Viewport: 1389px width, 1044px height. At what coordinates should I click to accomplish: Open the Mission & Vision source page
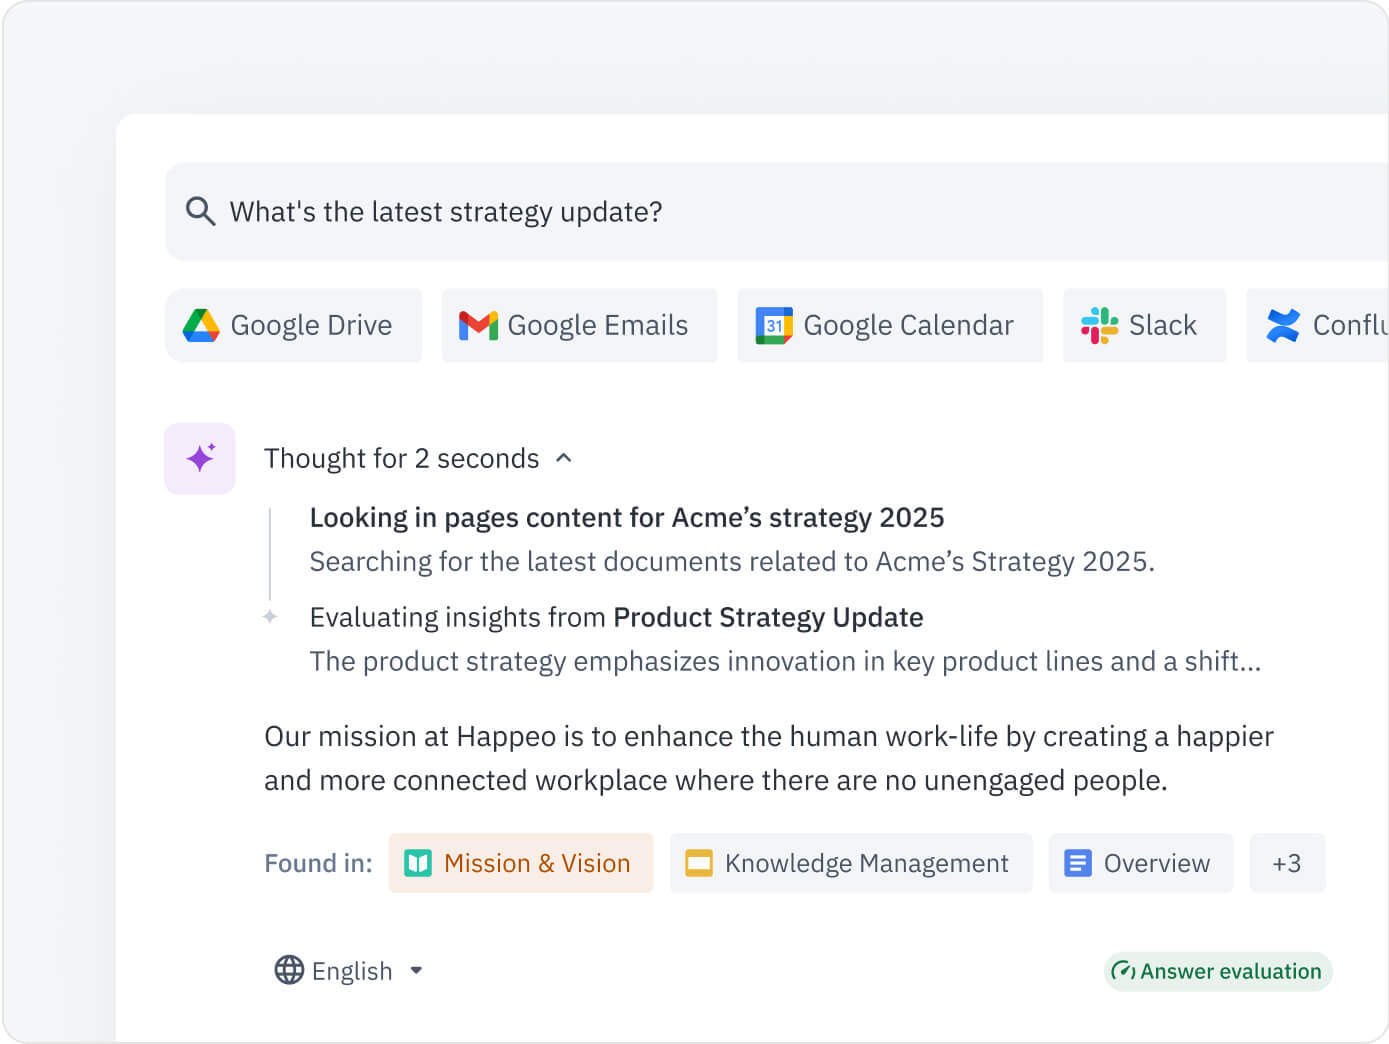tap(520, 862)
